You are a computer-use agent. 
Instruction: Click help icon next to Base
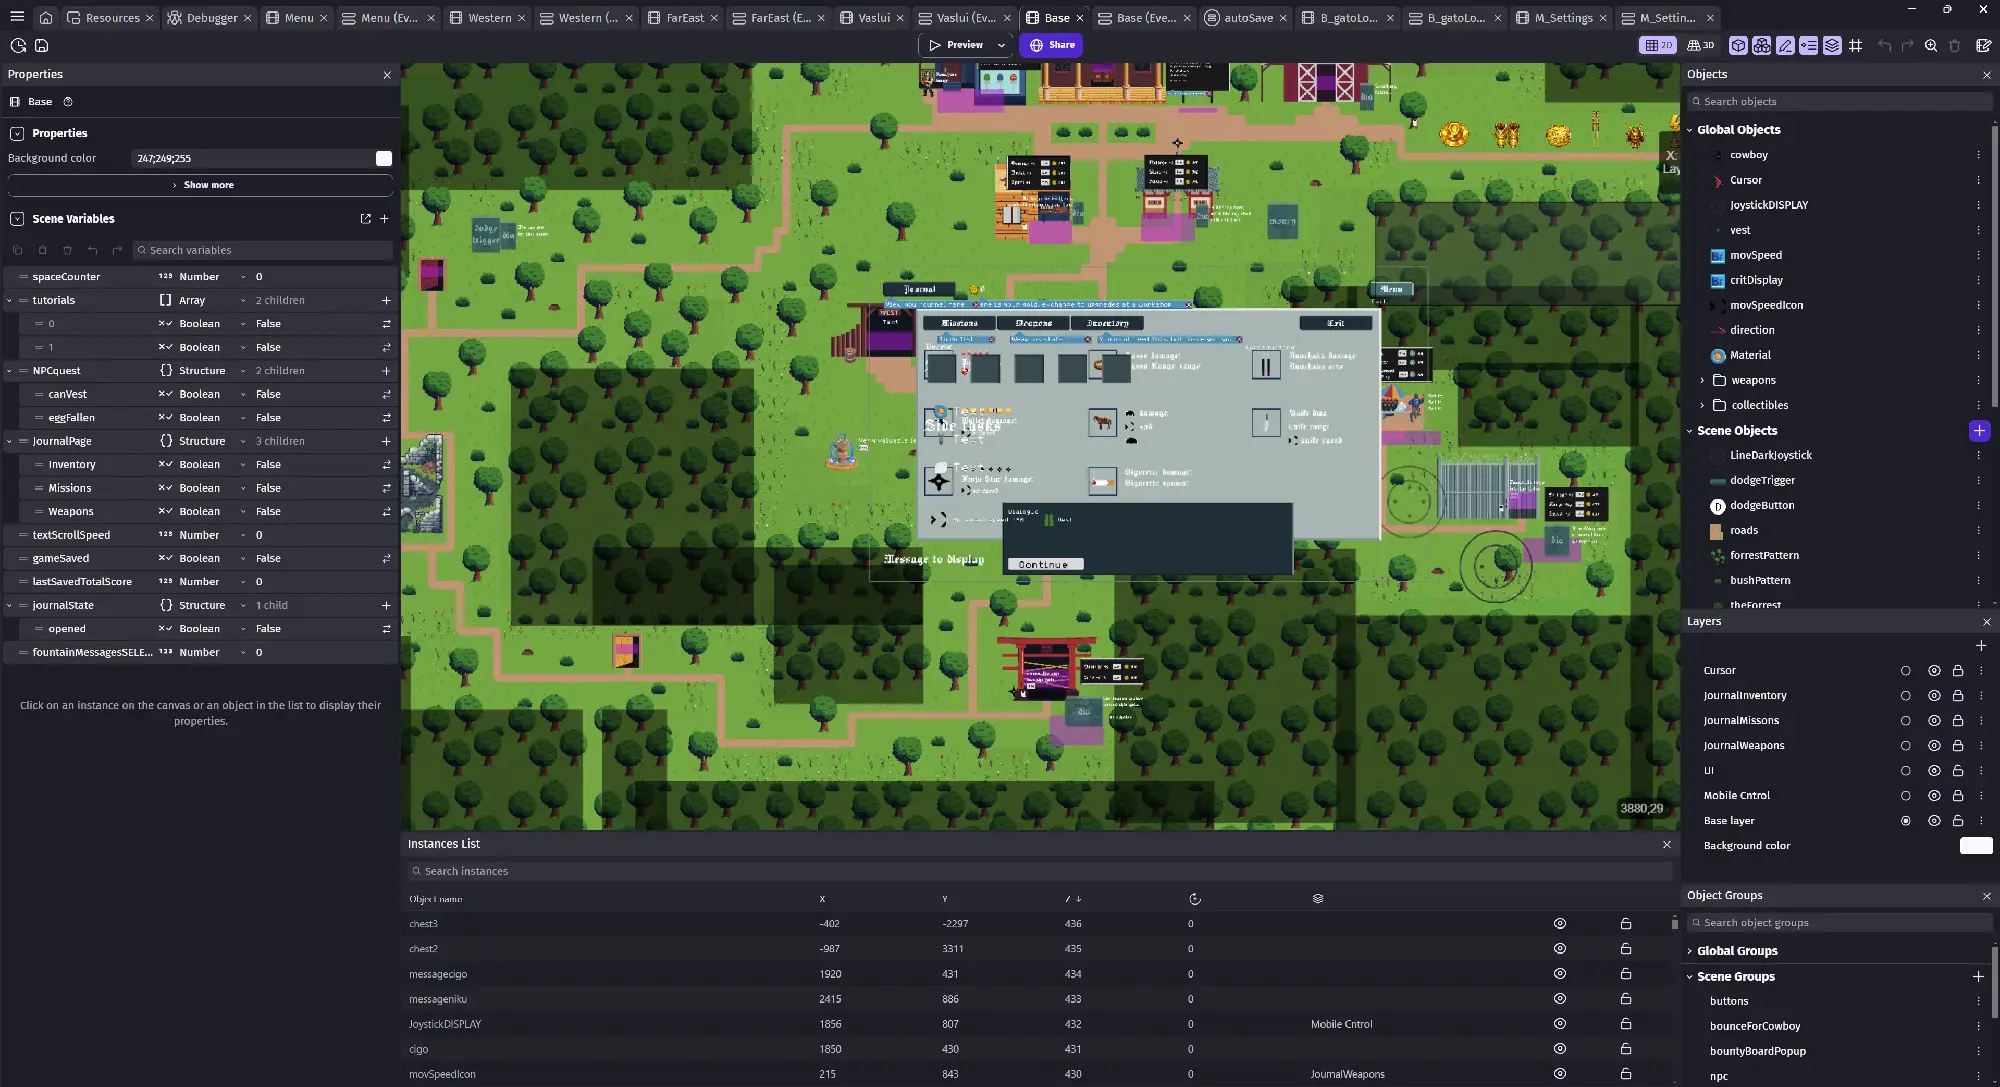(68, 102)
